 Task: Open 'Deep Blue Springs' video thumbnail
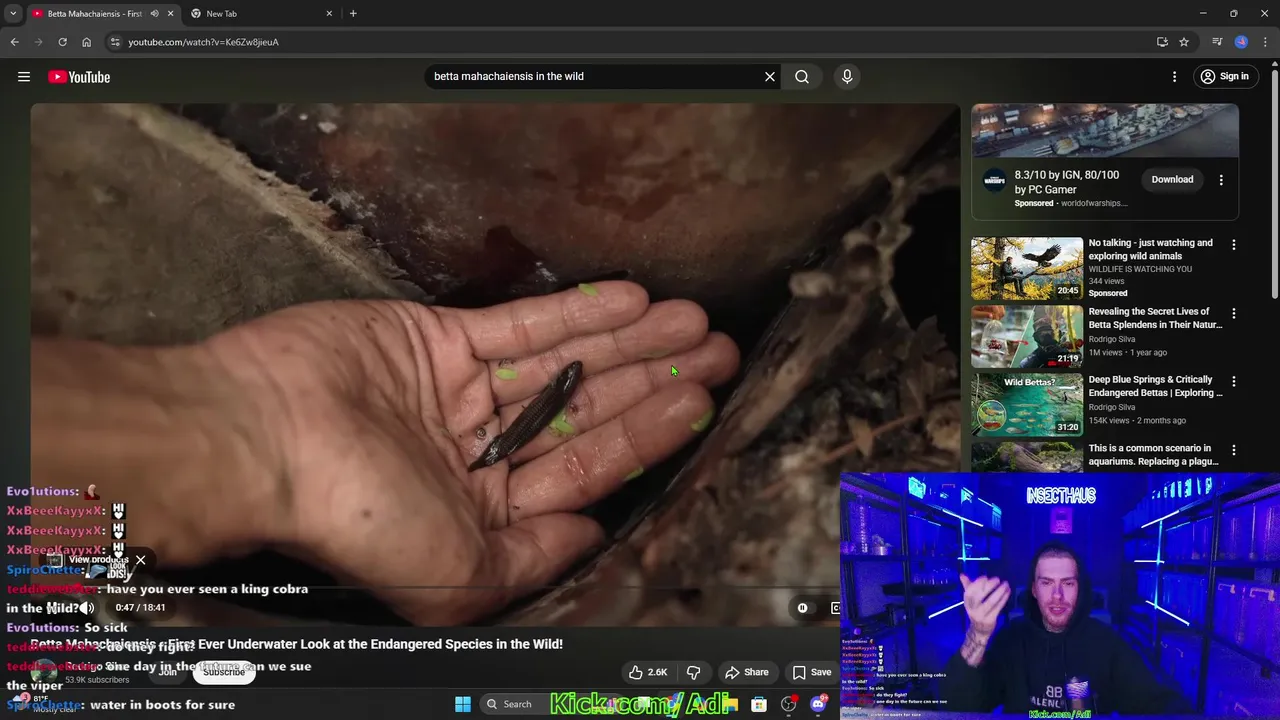(x=1027, y=404)
